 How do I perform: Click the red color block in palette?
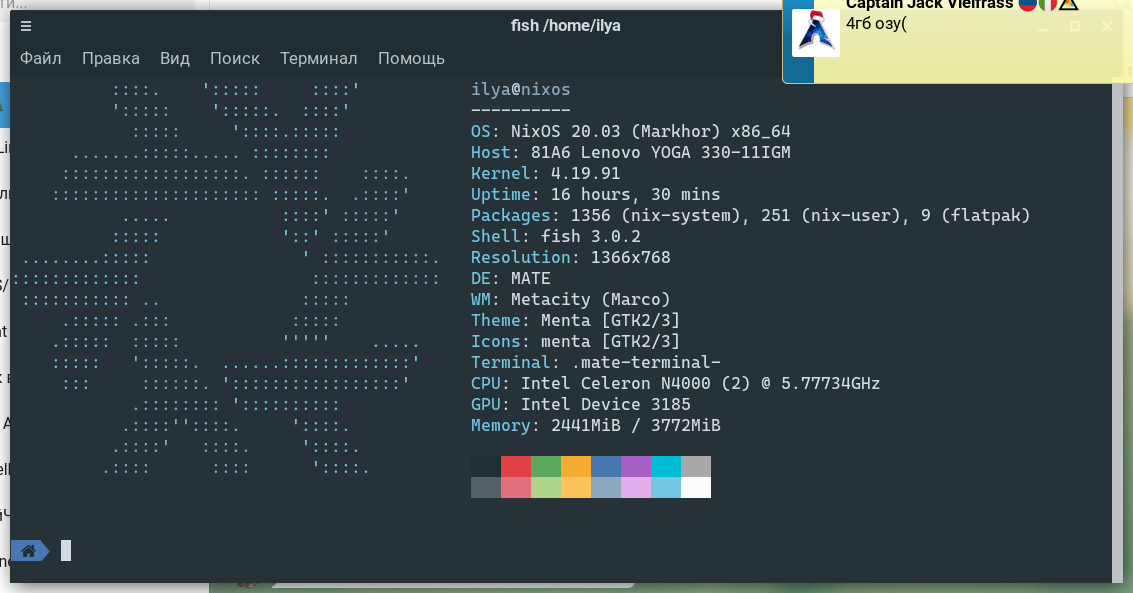tap(516, 467)
